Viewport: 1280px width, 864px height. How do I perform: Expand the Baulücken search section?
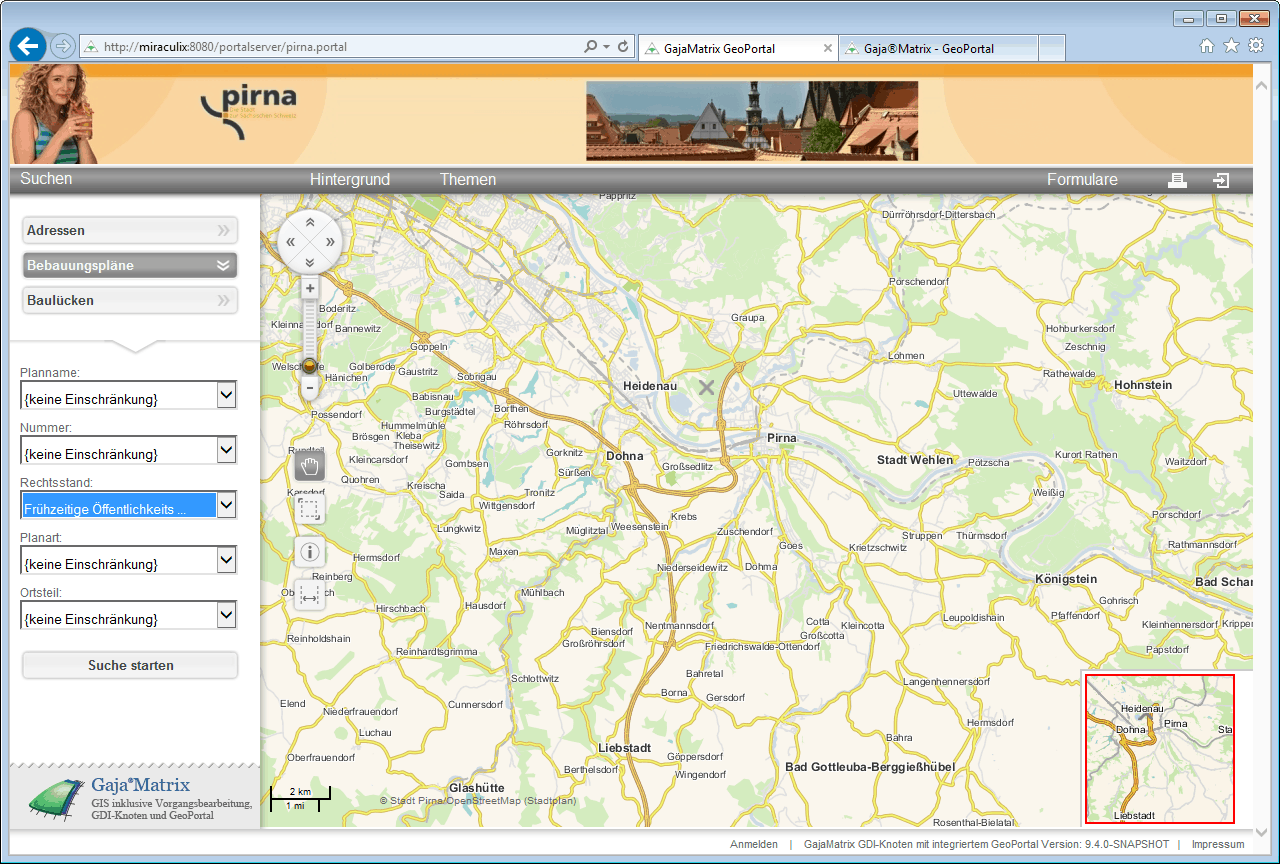tap(130, 300)
